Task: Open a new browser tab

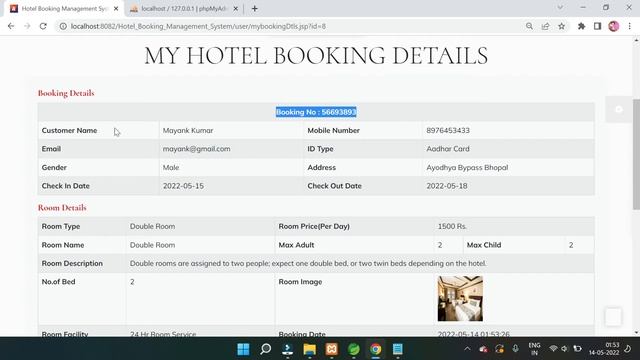Action: pyautogui.click(x=255, y=9)
